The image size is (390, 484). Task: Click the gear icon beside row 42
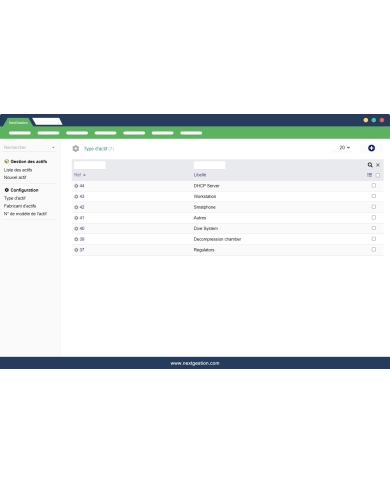coord(76,207)
